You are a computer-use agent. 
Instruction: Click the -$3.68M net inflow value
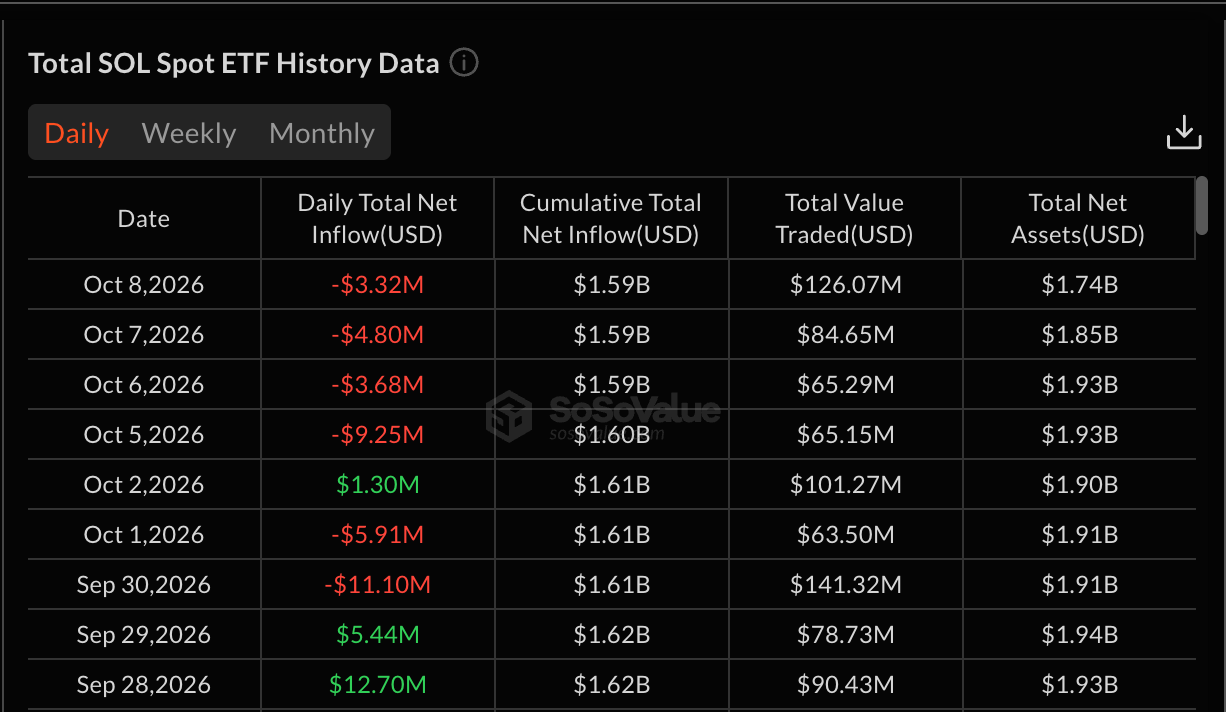(377, 385)
